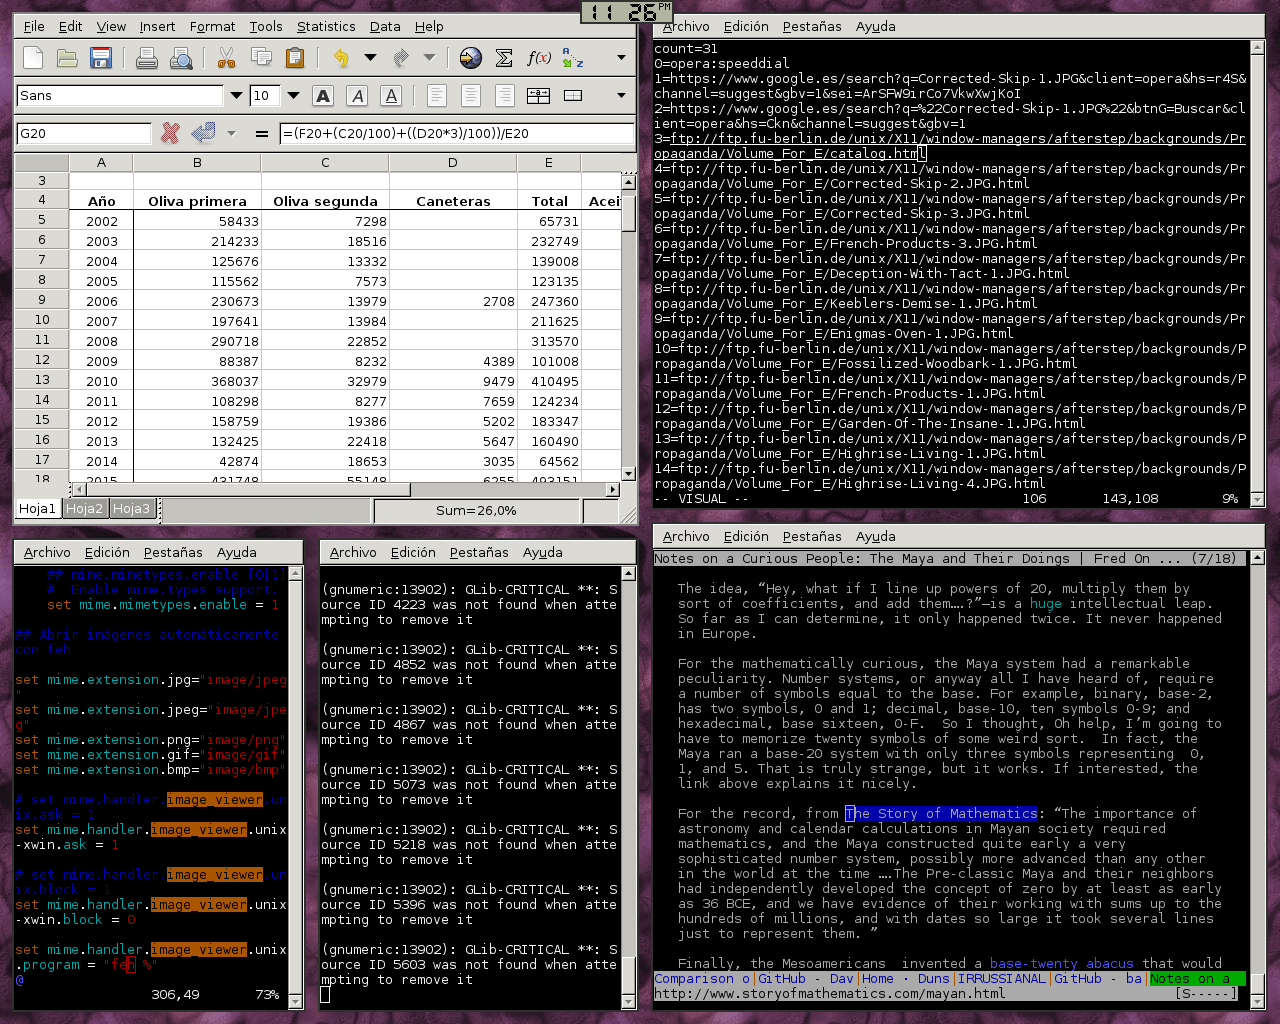Select column B header
Viewport: 1280px width, 1024px height.
(x=197, y=162)
